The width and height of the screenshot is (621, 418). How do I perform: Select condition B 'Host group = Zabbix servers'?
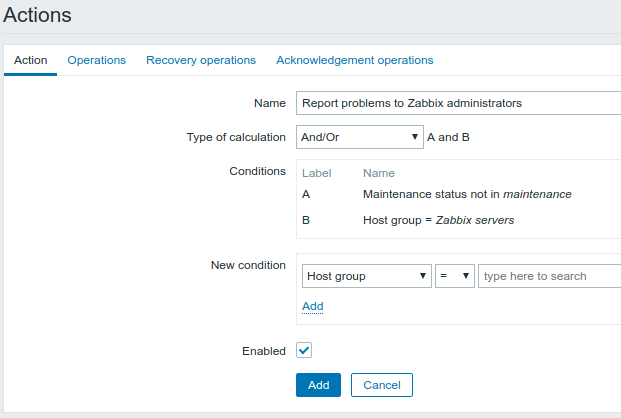click(x=438, y=220)
